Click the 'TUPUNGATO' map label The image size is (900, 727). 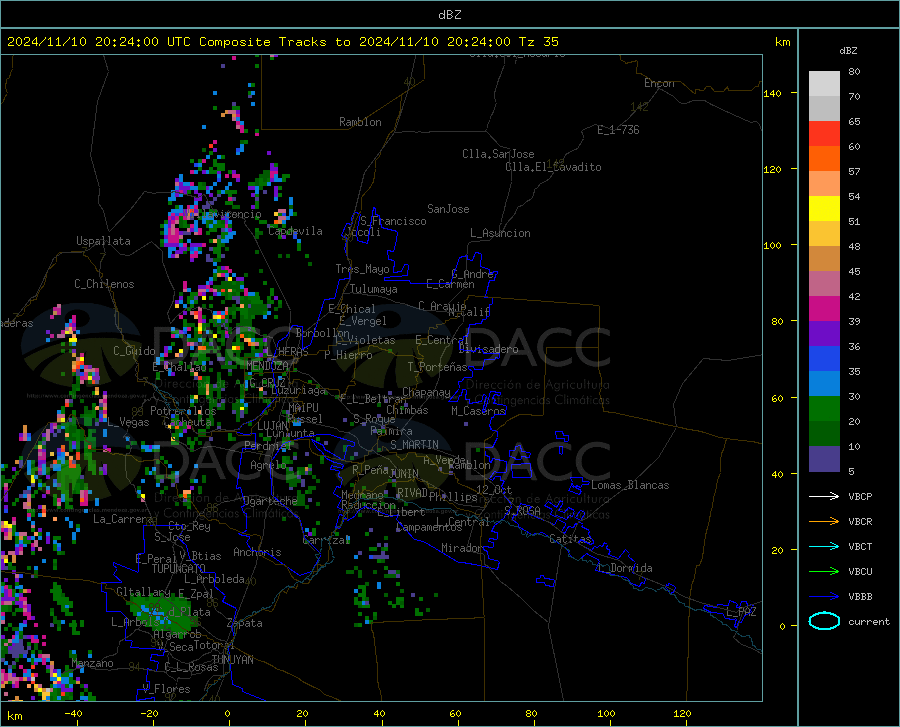point(179,569)
